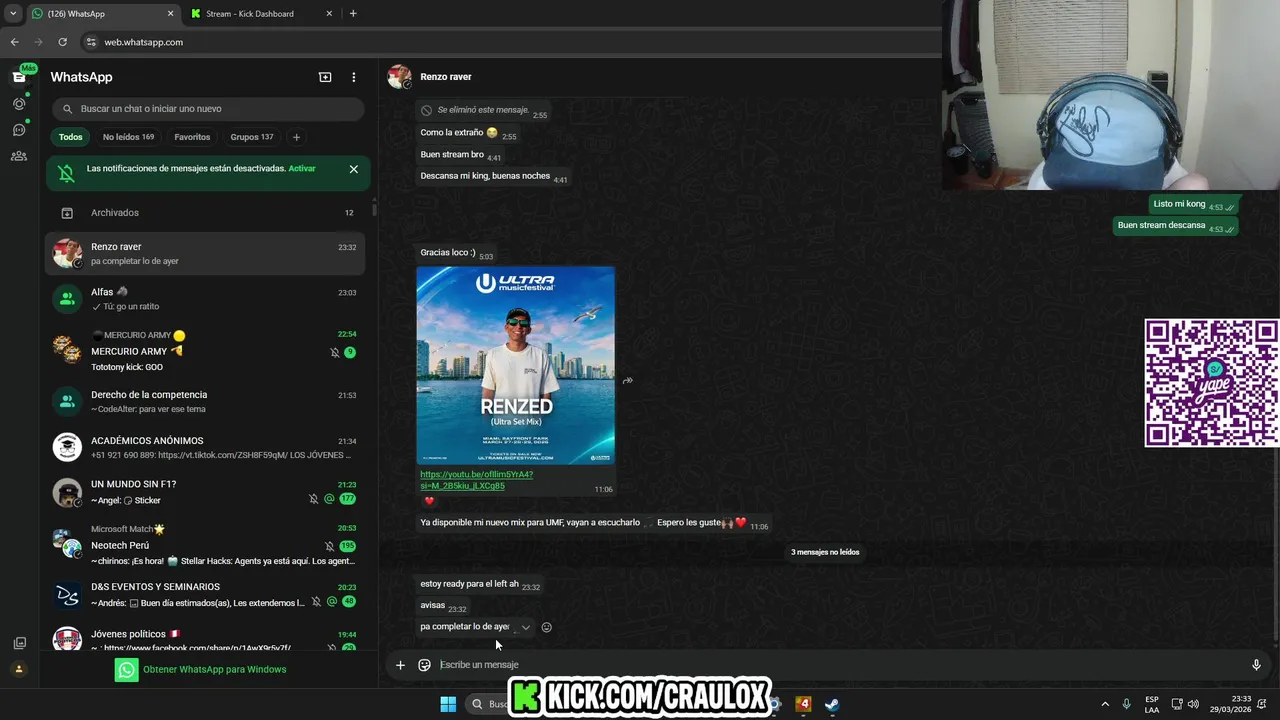
Task: Click the search chats input field
Action: point(208,109)
